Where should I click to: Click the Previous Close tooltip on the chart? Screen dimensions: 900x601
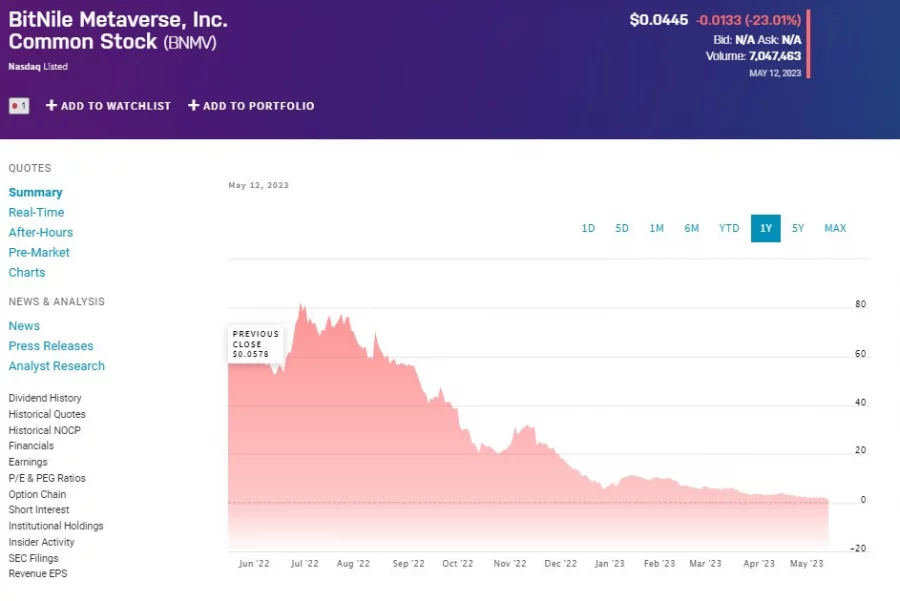(x=255, y=342)
